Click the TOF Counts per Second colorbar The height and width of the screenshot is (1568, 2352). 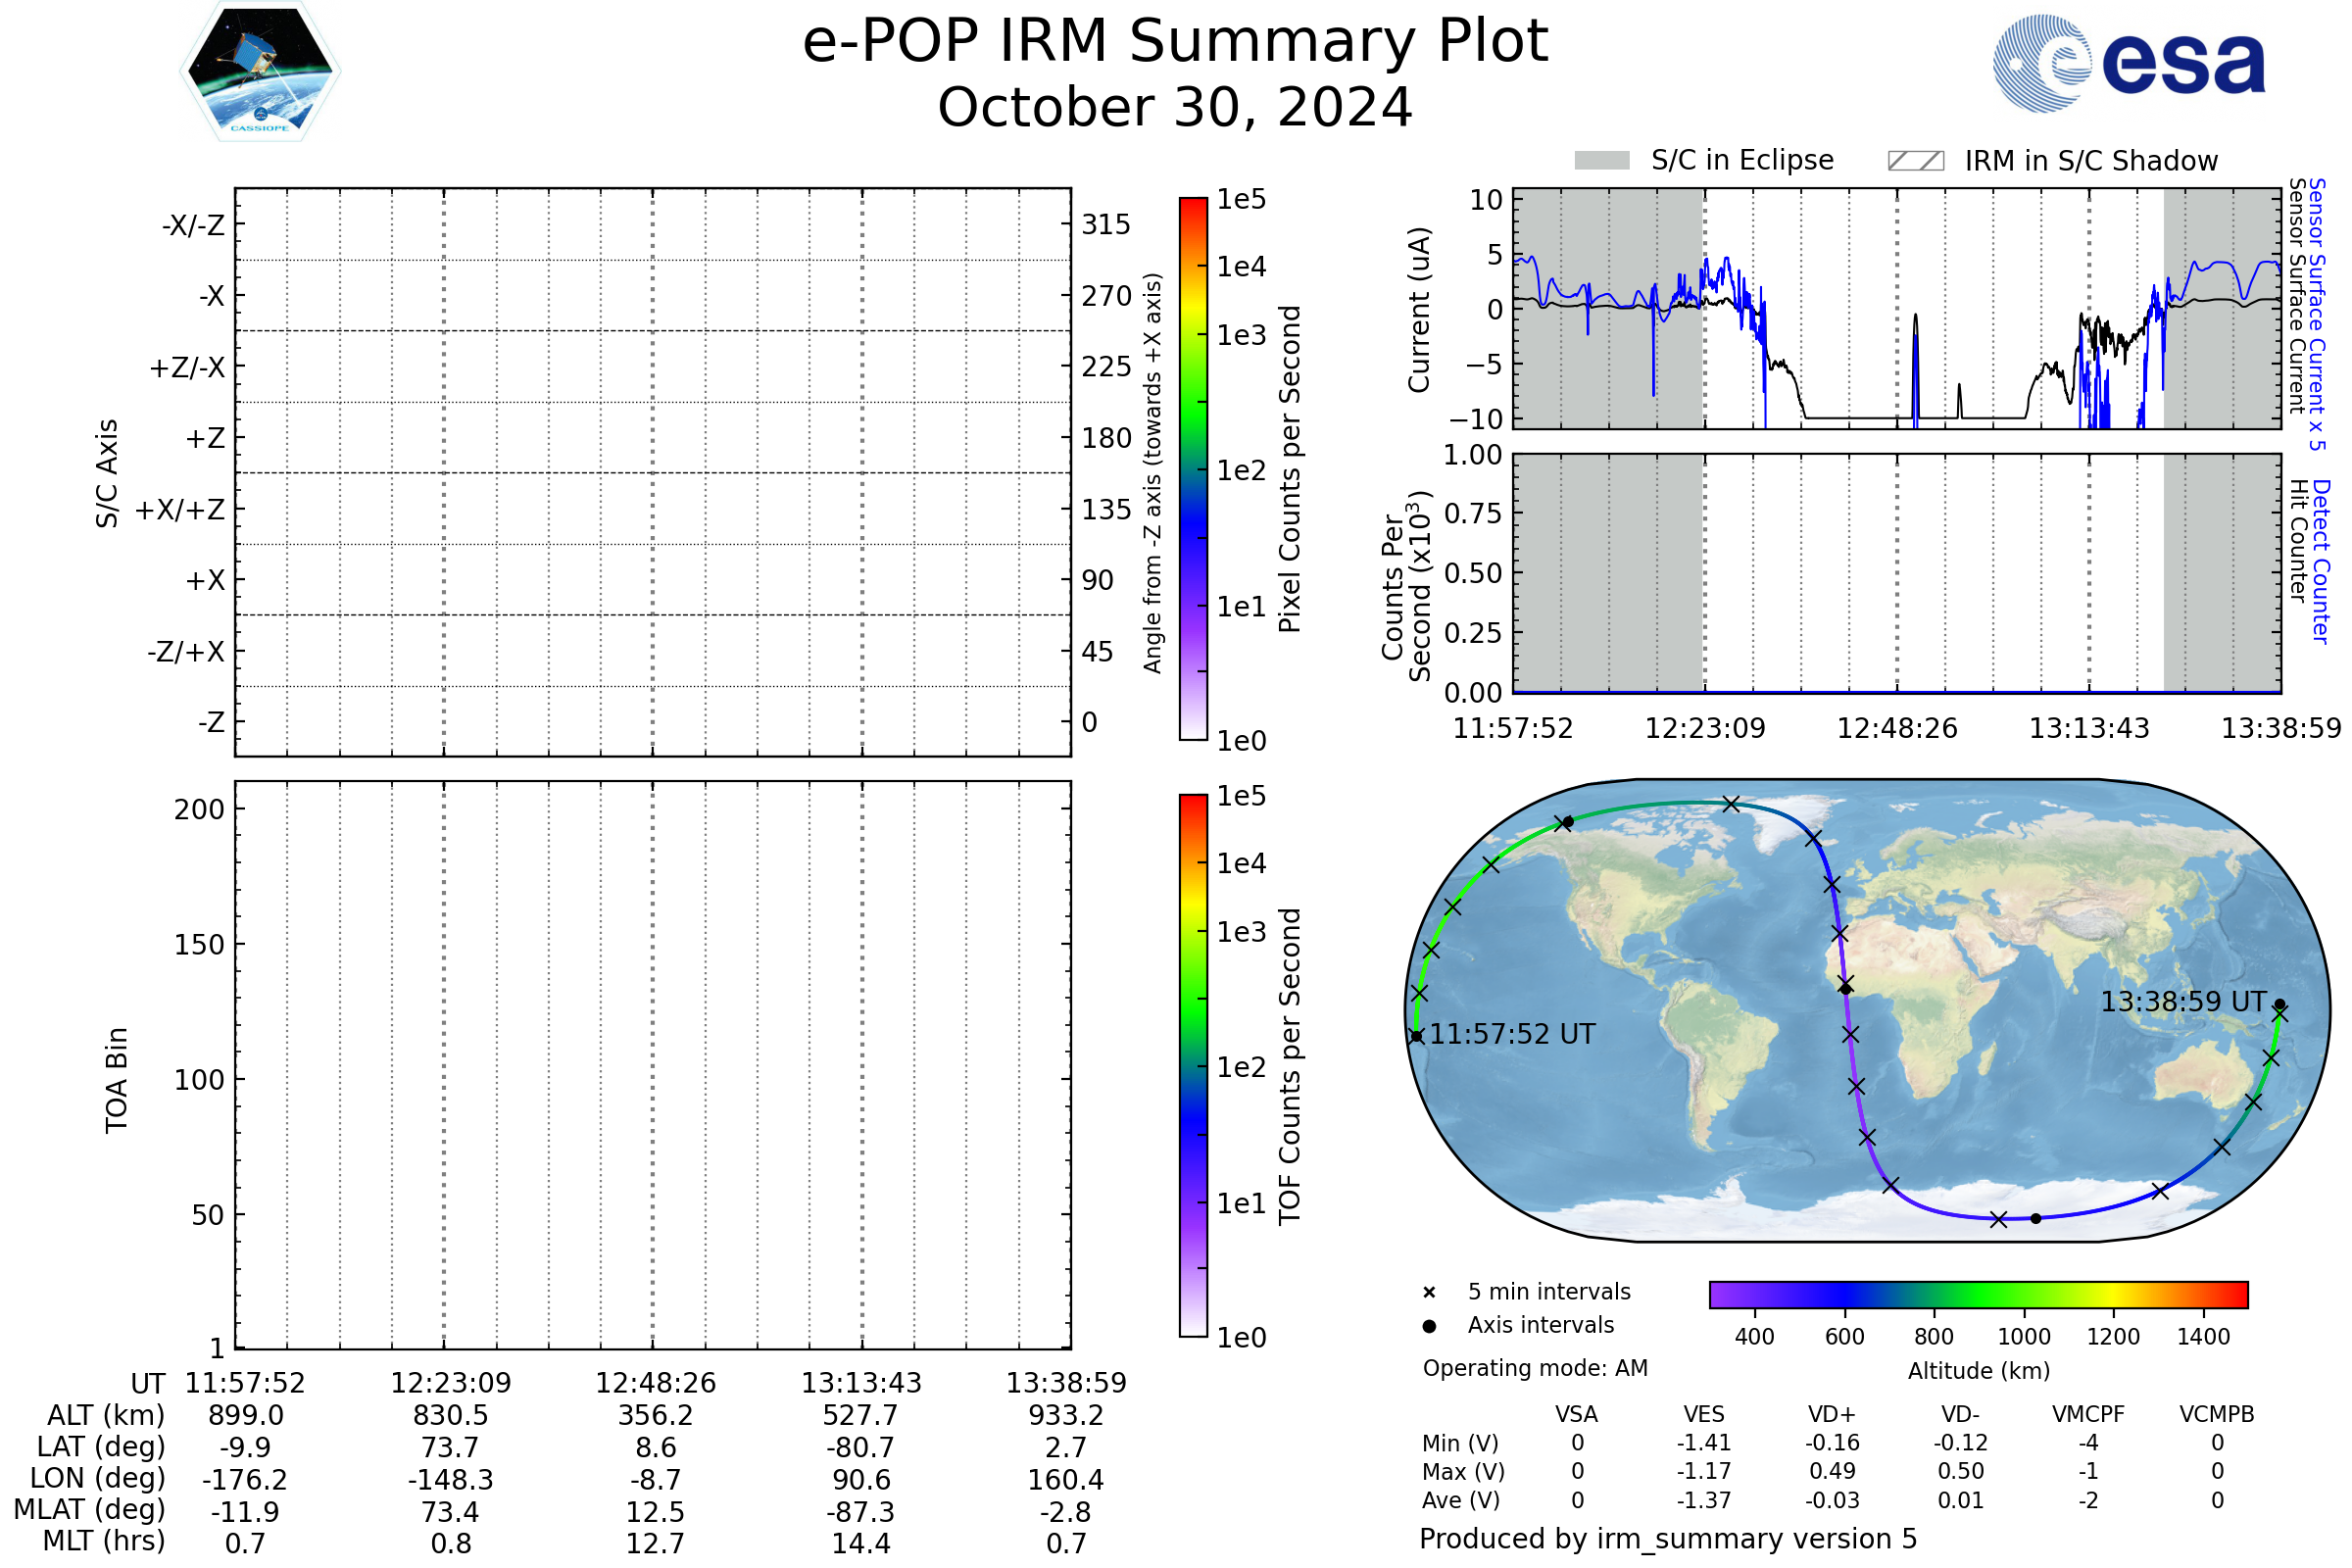(1193, 1066)
